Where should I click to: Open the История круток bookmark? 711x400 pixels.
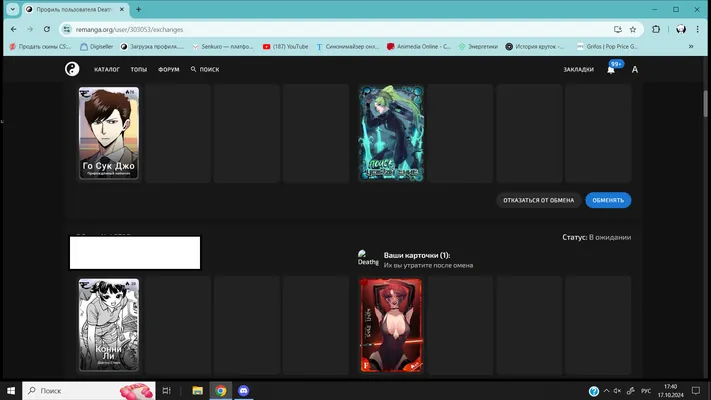coord(535,46)
